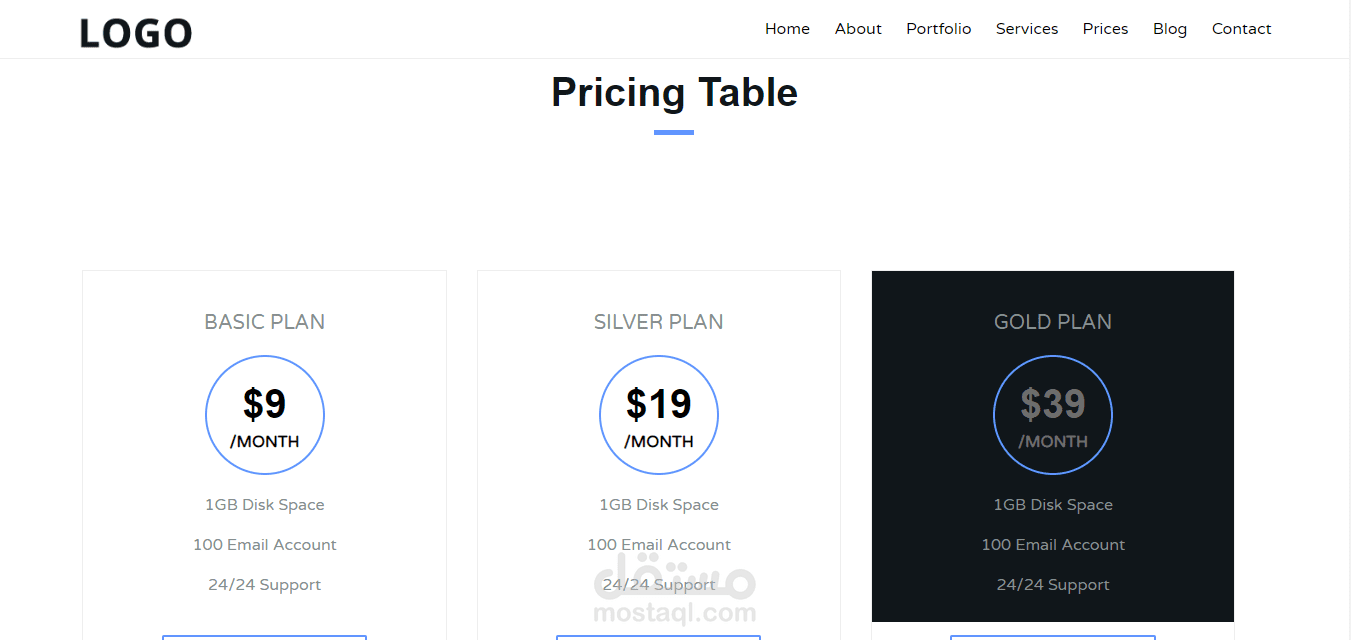Click the Contact link in the navbar
The image size is (1351, 640).
(1241, 29)
